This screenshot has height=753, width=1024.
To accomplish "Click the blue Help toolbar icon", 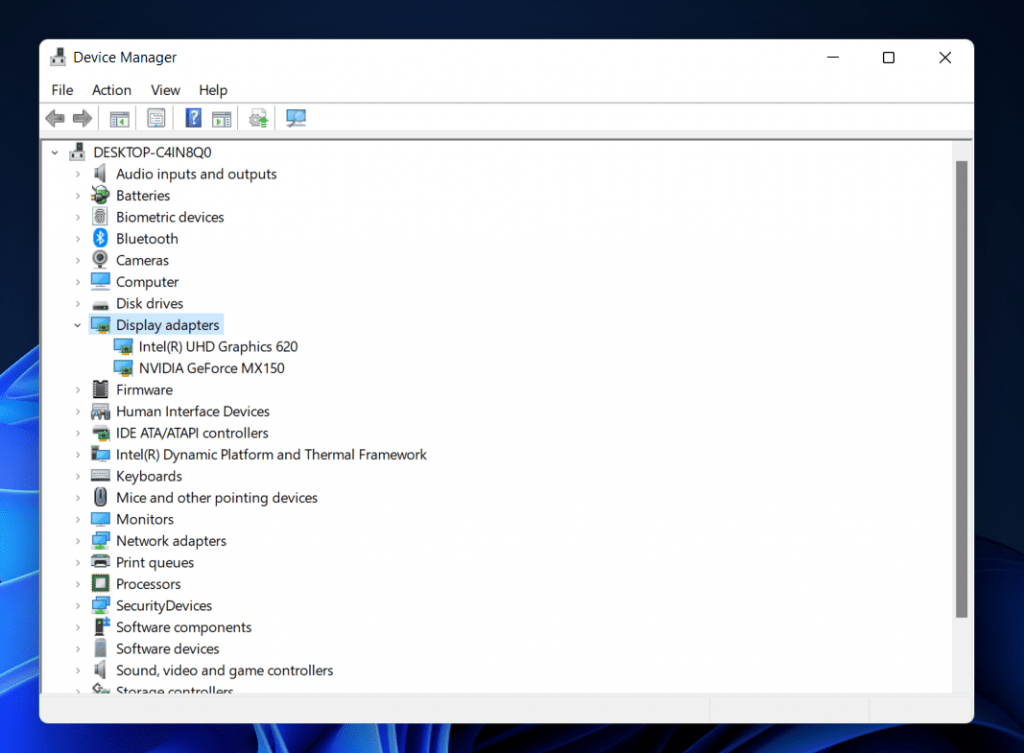I will pos(193,119).
